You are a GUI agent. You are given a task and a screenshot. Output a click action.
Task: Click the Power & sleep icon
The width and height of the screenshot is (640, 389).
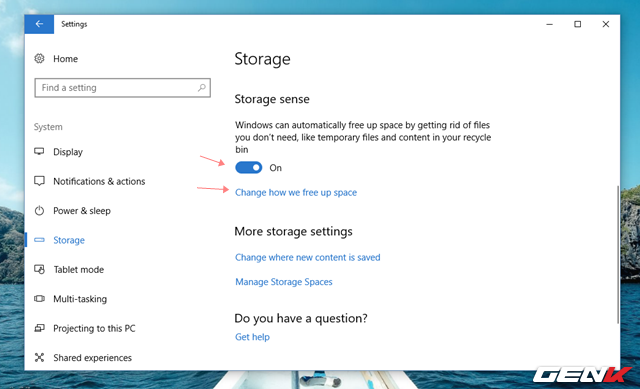click(39, 211)
